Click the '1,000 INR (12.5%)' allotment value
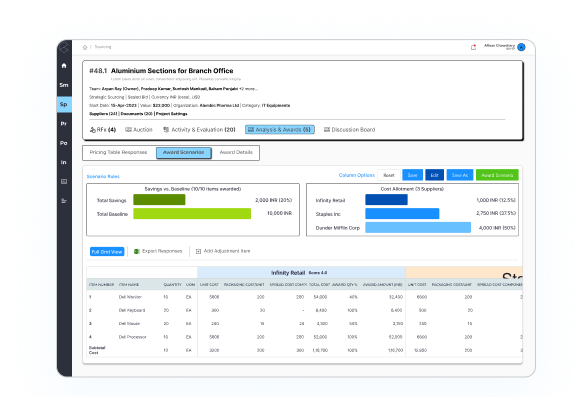This screenshot has width=586, height=397. pyautogui.click(x=496, y=200)
